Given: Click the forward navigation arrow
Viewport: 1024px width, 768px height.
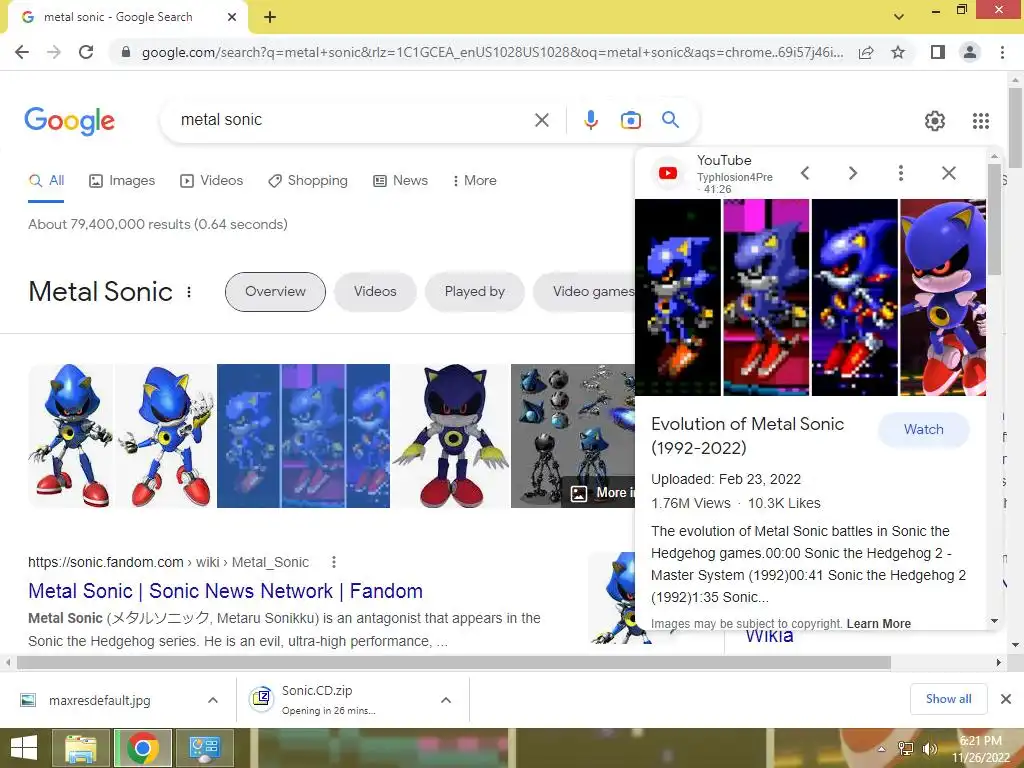Looking at the screenshot, I should click(54, 52).
